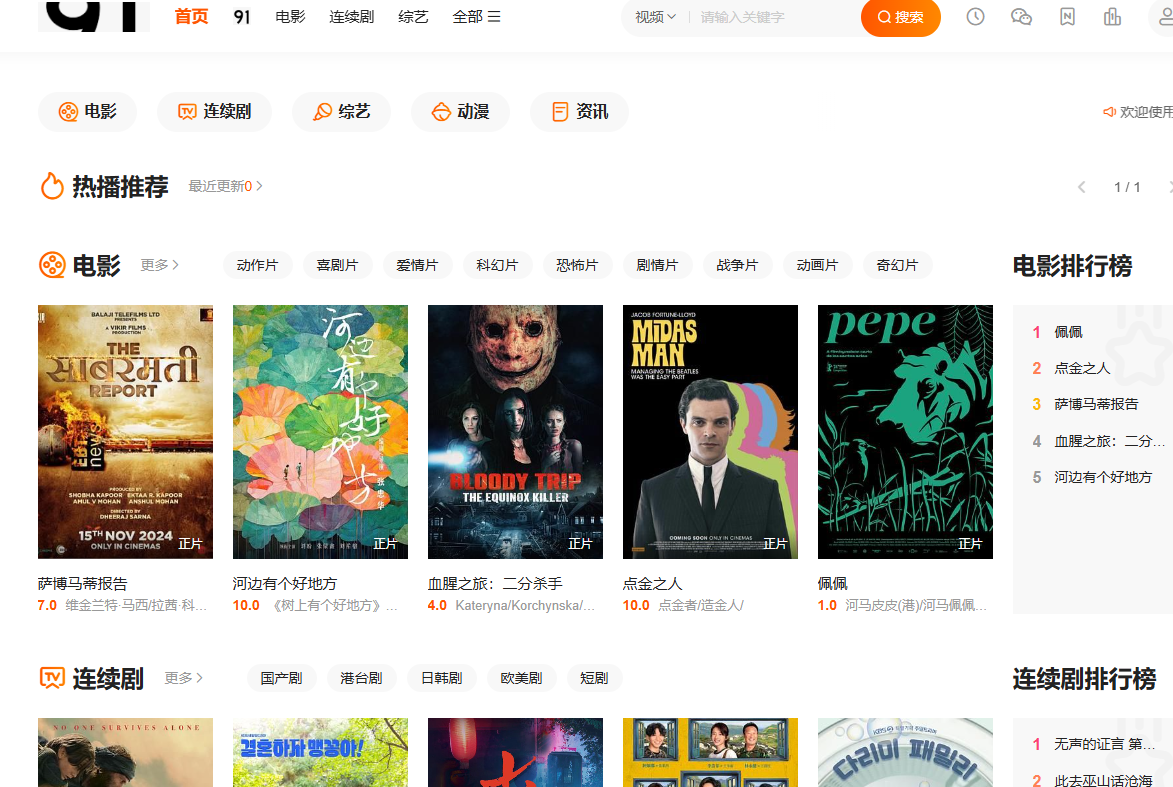Image resolution: width=1173 pixels, height=787 pixels.
Task: Switch to the 连续剧 top nav tab
Action: tap(352, 16)
